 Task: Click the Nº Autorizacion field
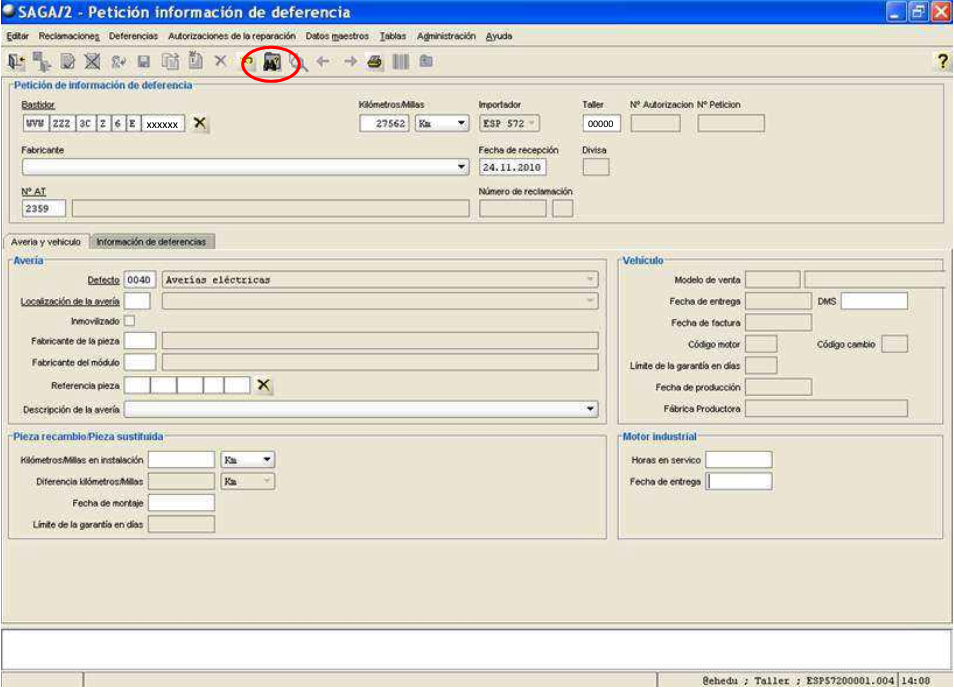click(x=655, y=124)
